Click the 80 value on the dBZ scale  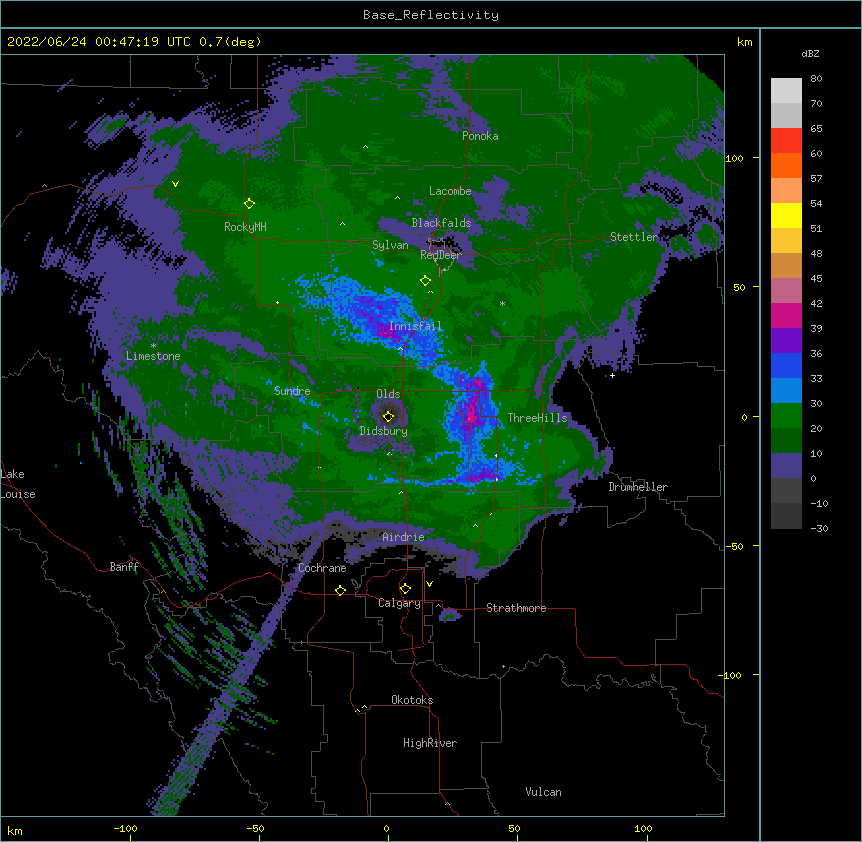coord(816,79)
